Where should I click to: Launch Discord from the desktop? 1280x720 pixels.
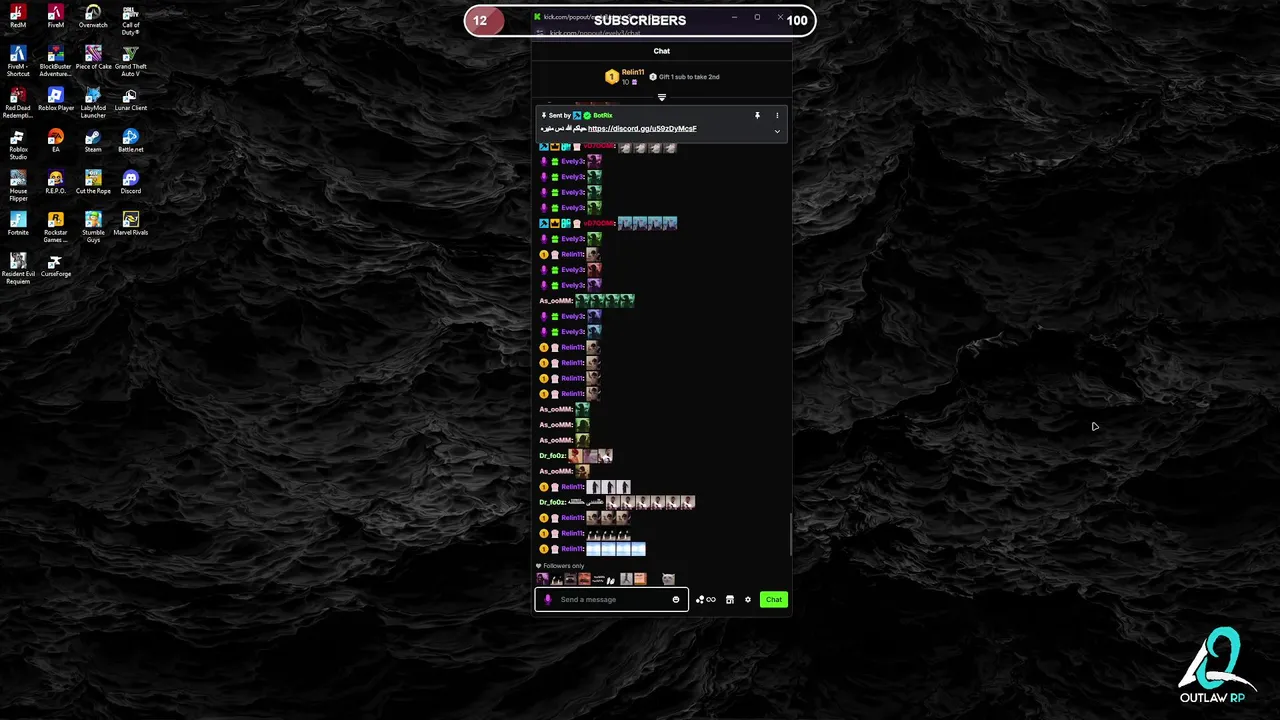tap(130, 182)
